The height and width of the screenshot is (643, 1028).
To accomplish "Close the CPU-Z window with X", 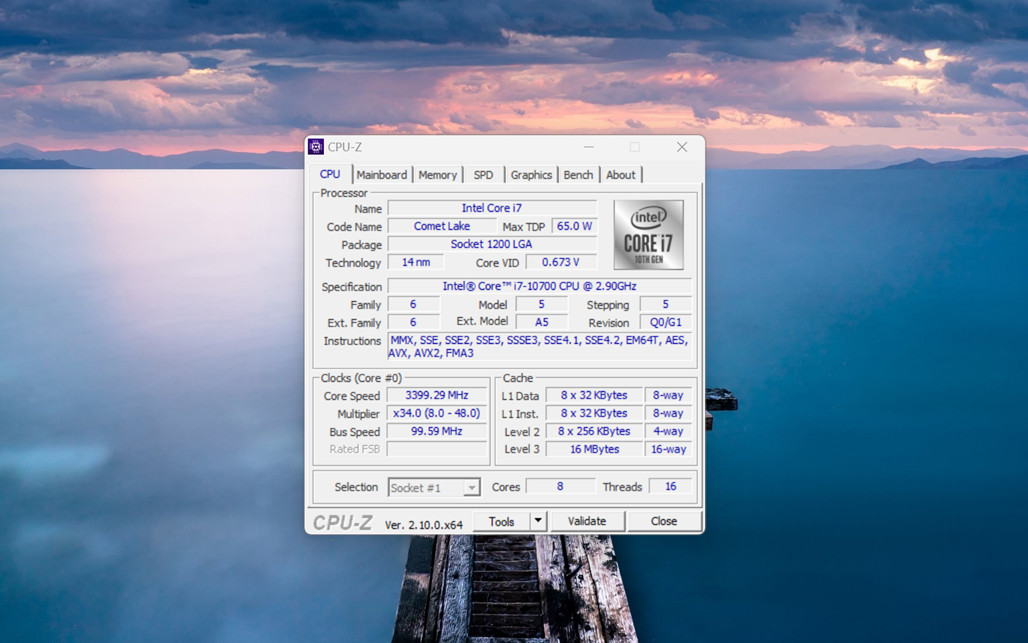I will 682,147.
